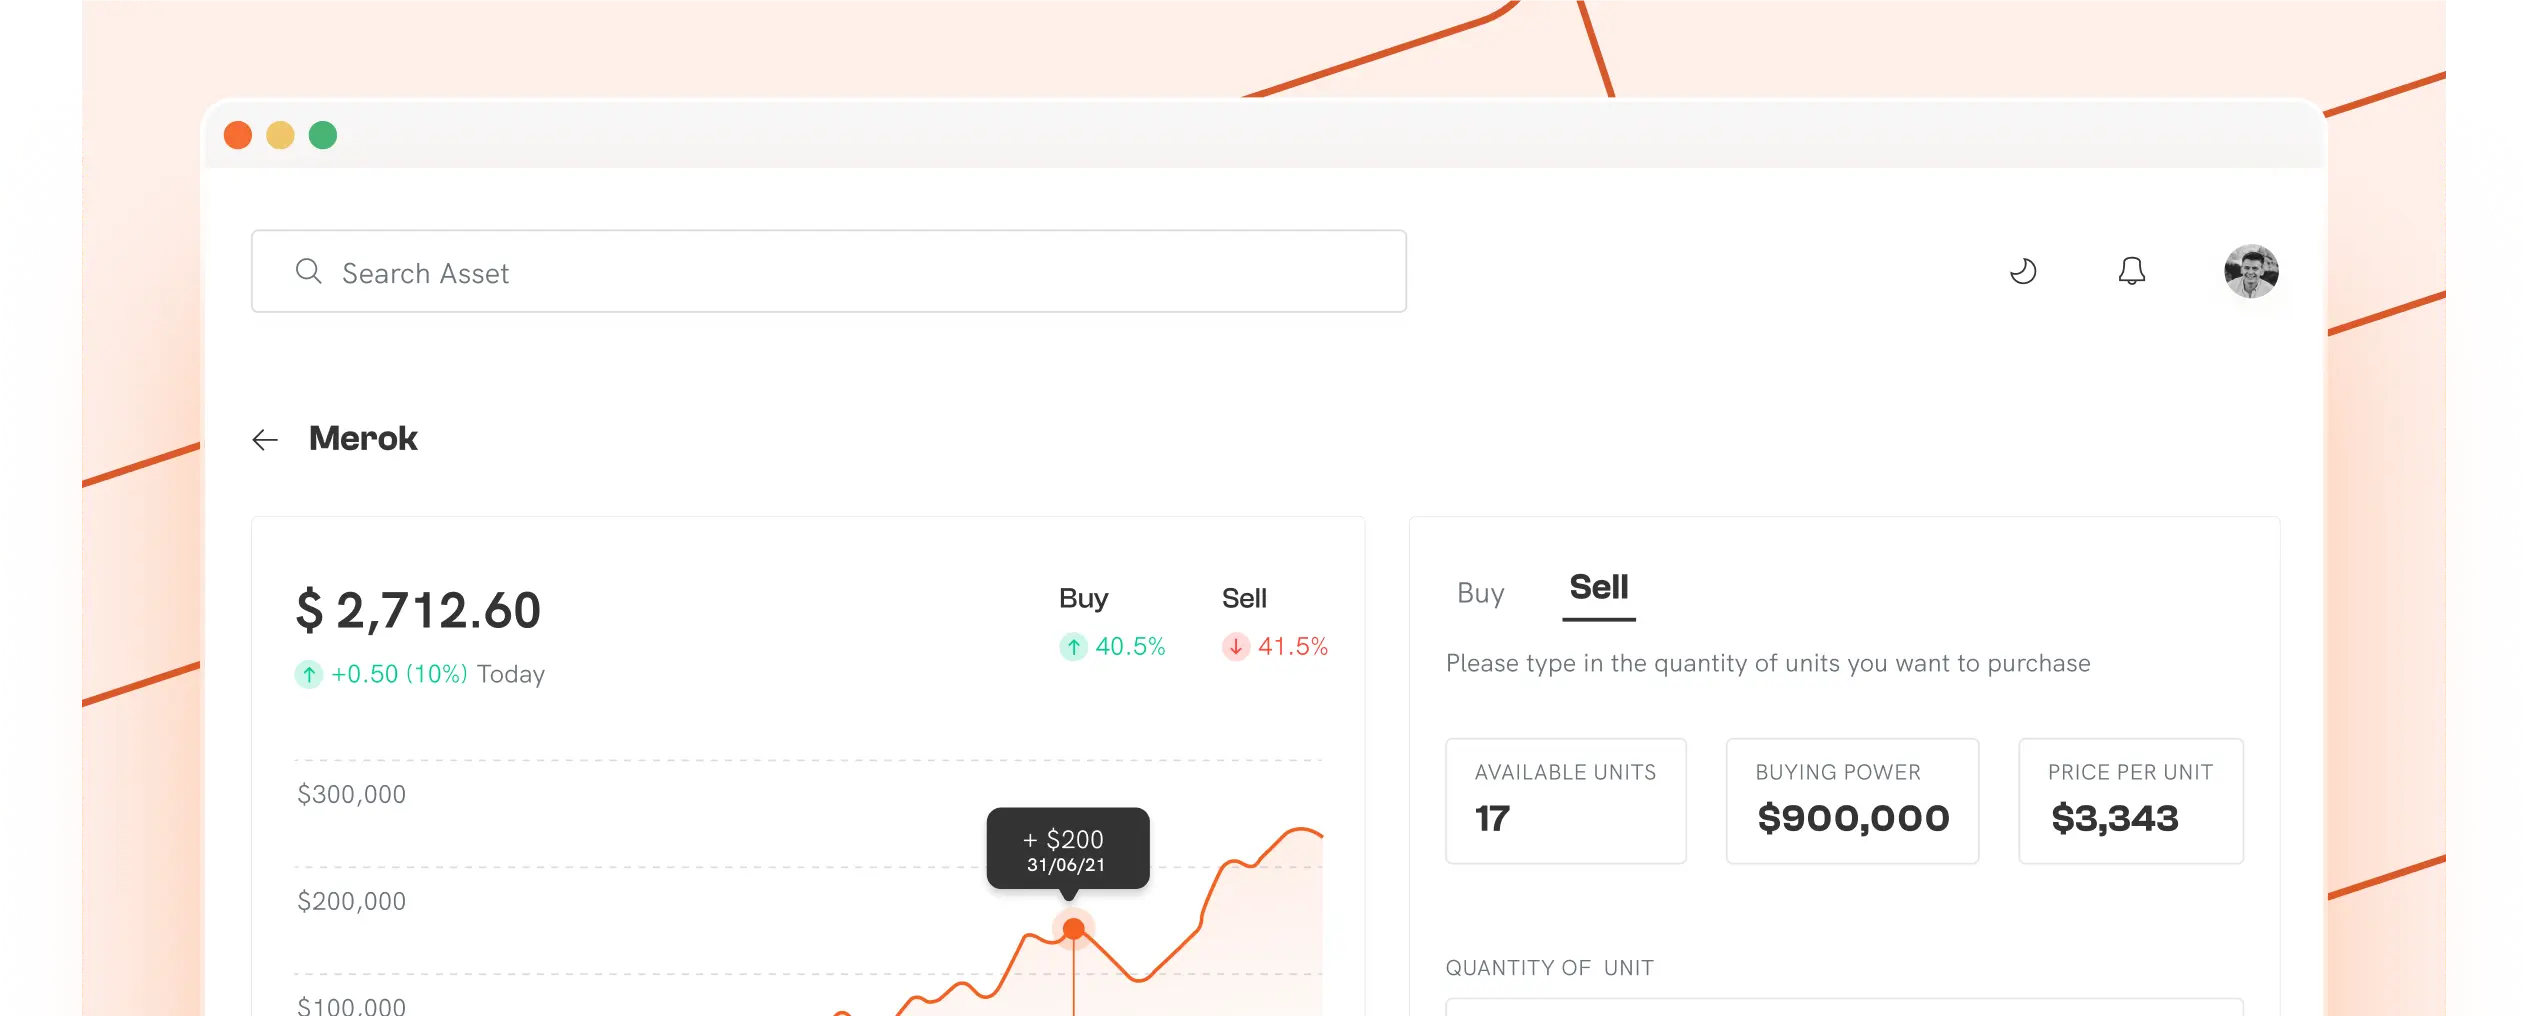Click the +$200 chart tooltip

click(1067, 848)
